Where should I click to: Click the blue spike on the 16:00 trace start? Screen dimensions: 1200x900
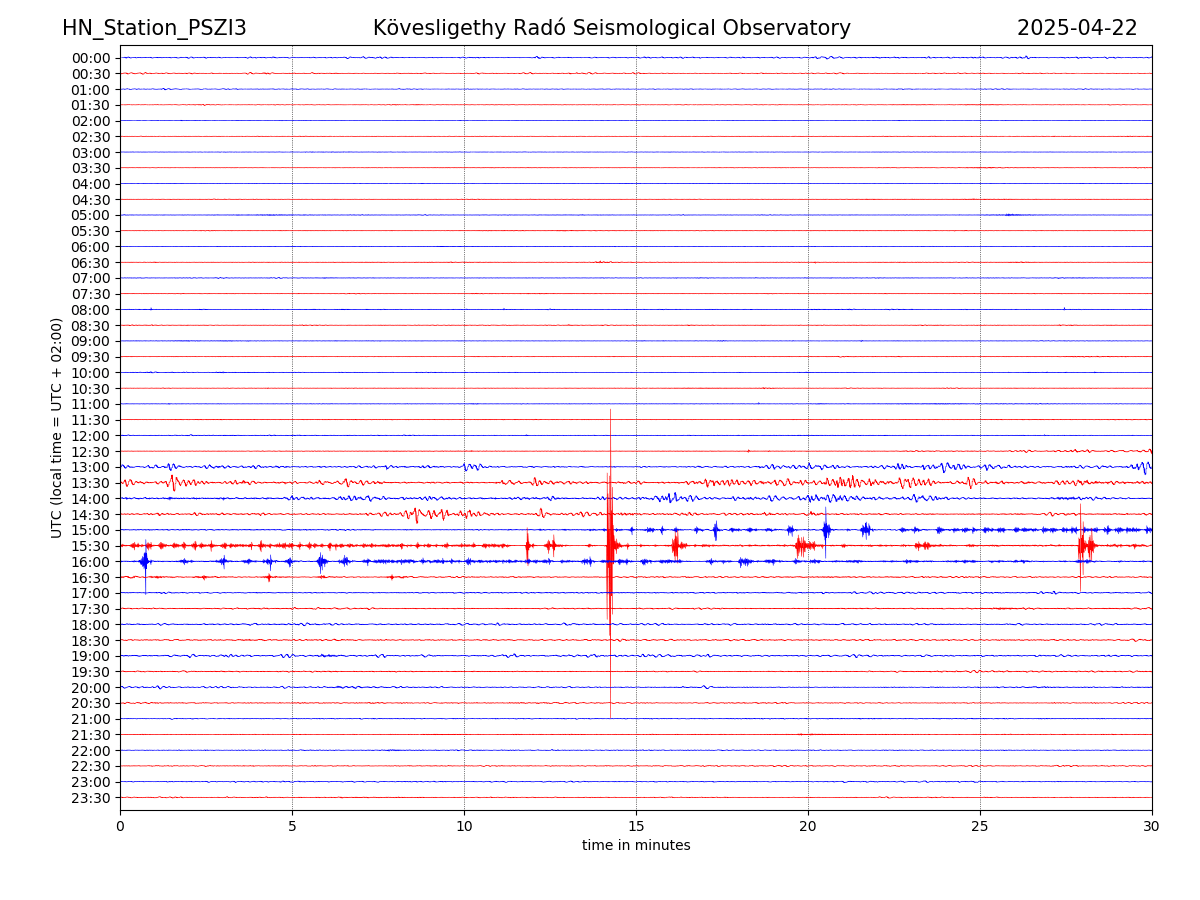pos(145,562)
